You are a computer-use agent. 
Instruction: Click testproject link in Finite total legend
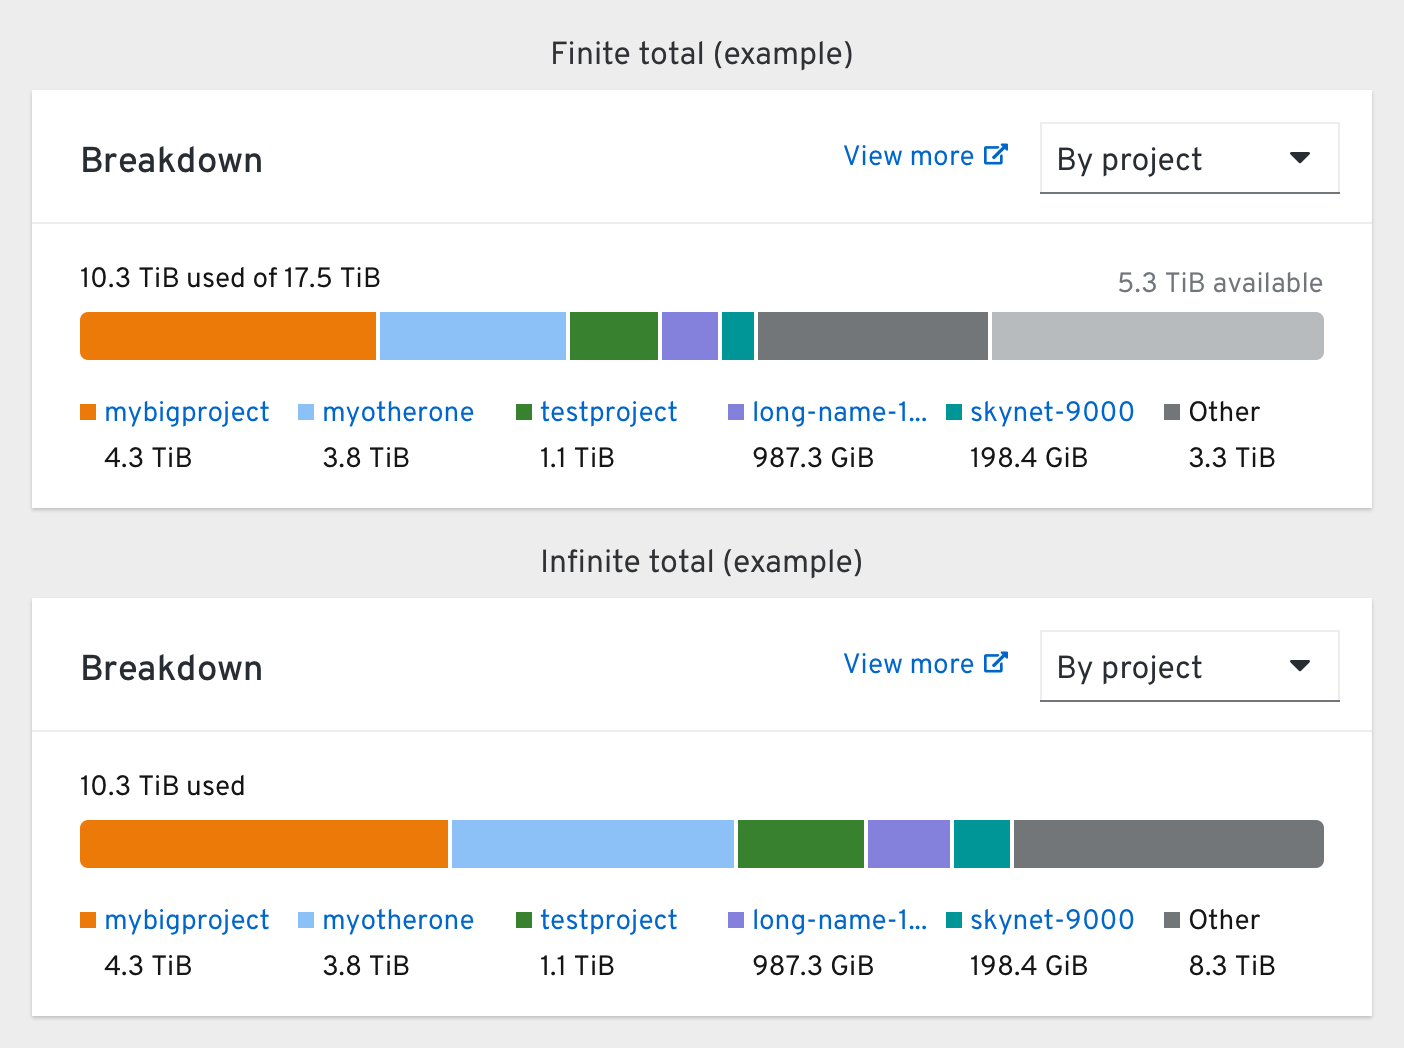point(609,412)
